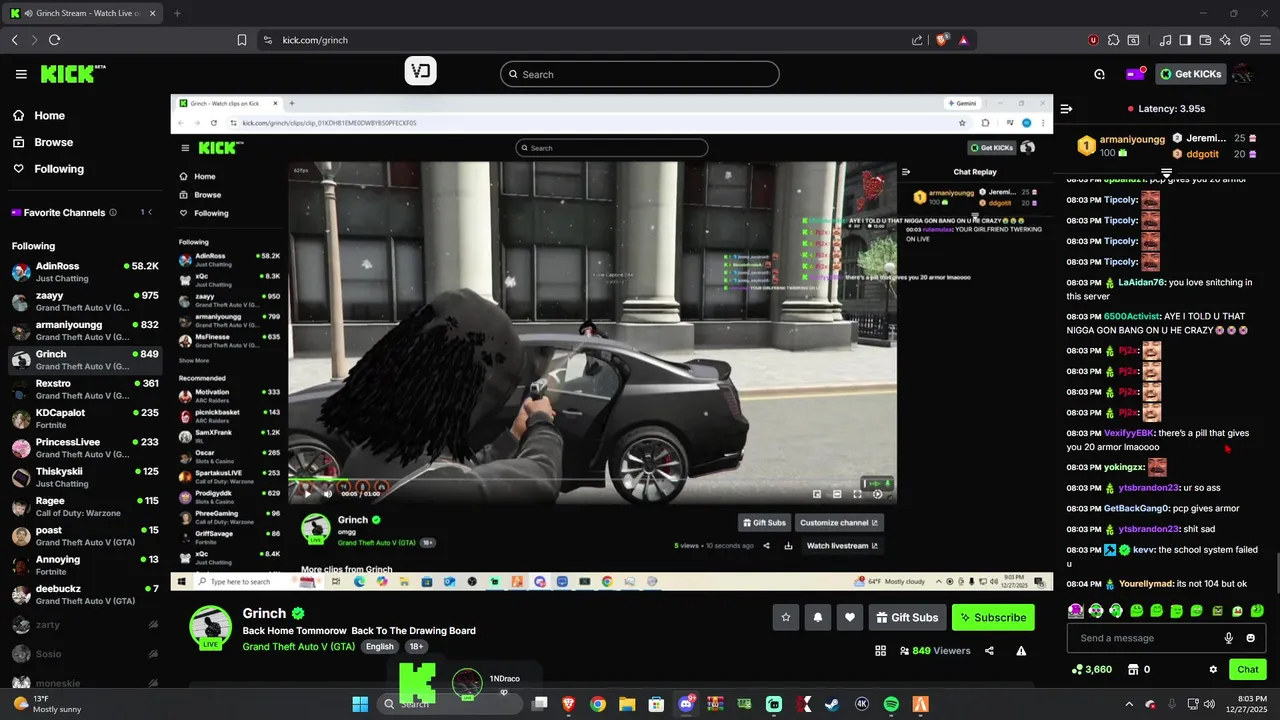
Task: Click the 18+ tag
Action: [416, 647]
